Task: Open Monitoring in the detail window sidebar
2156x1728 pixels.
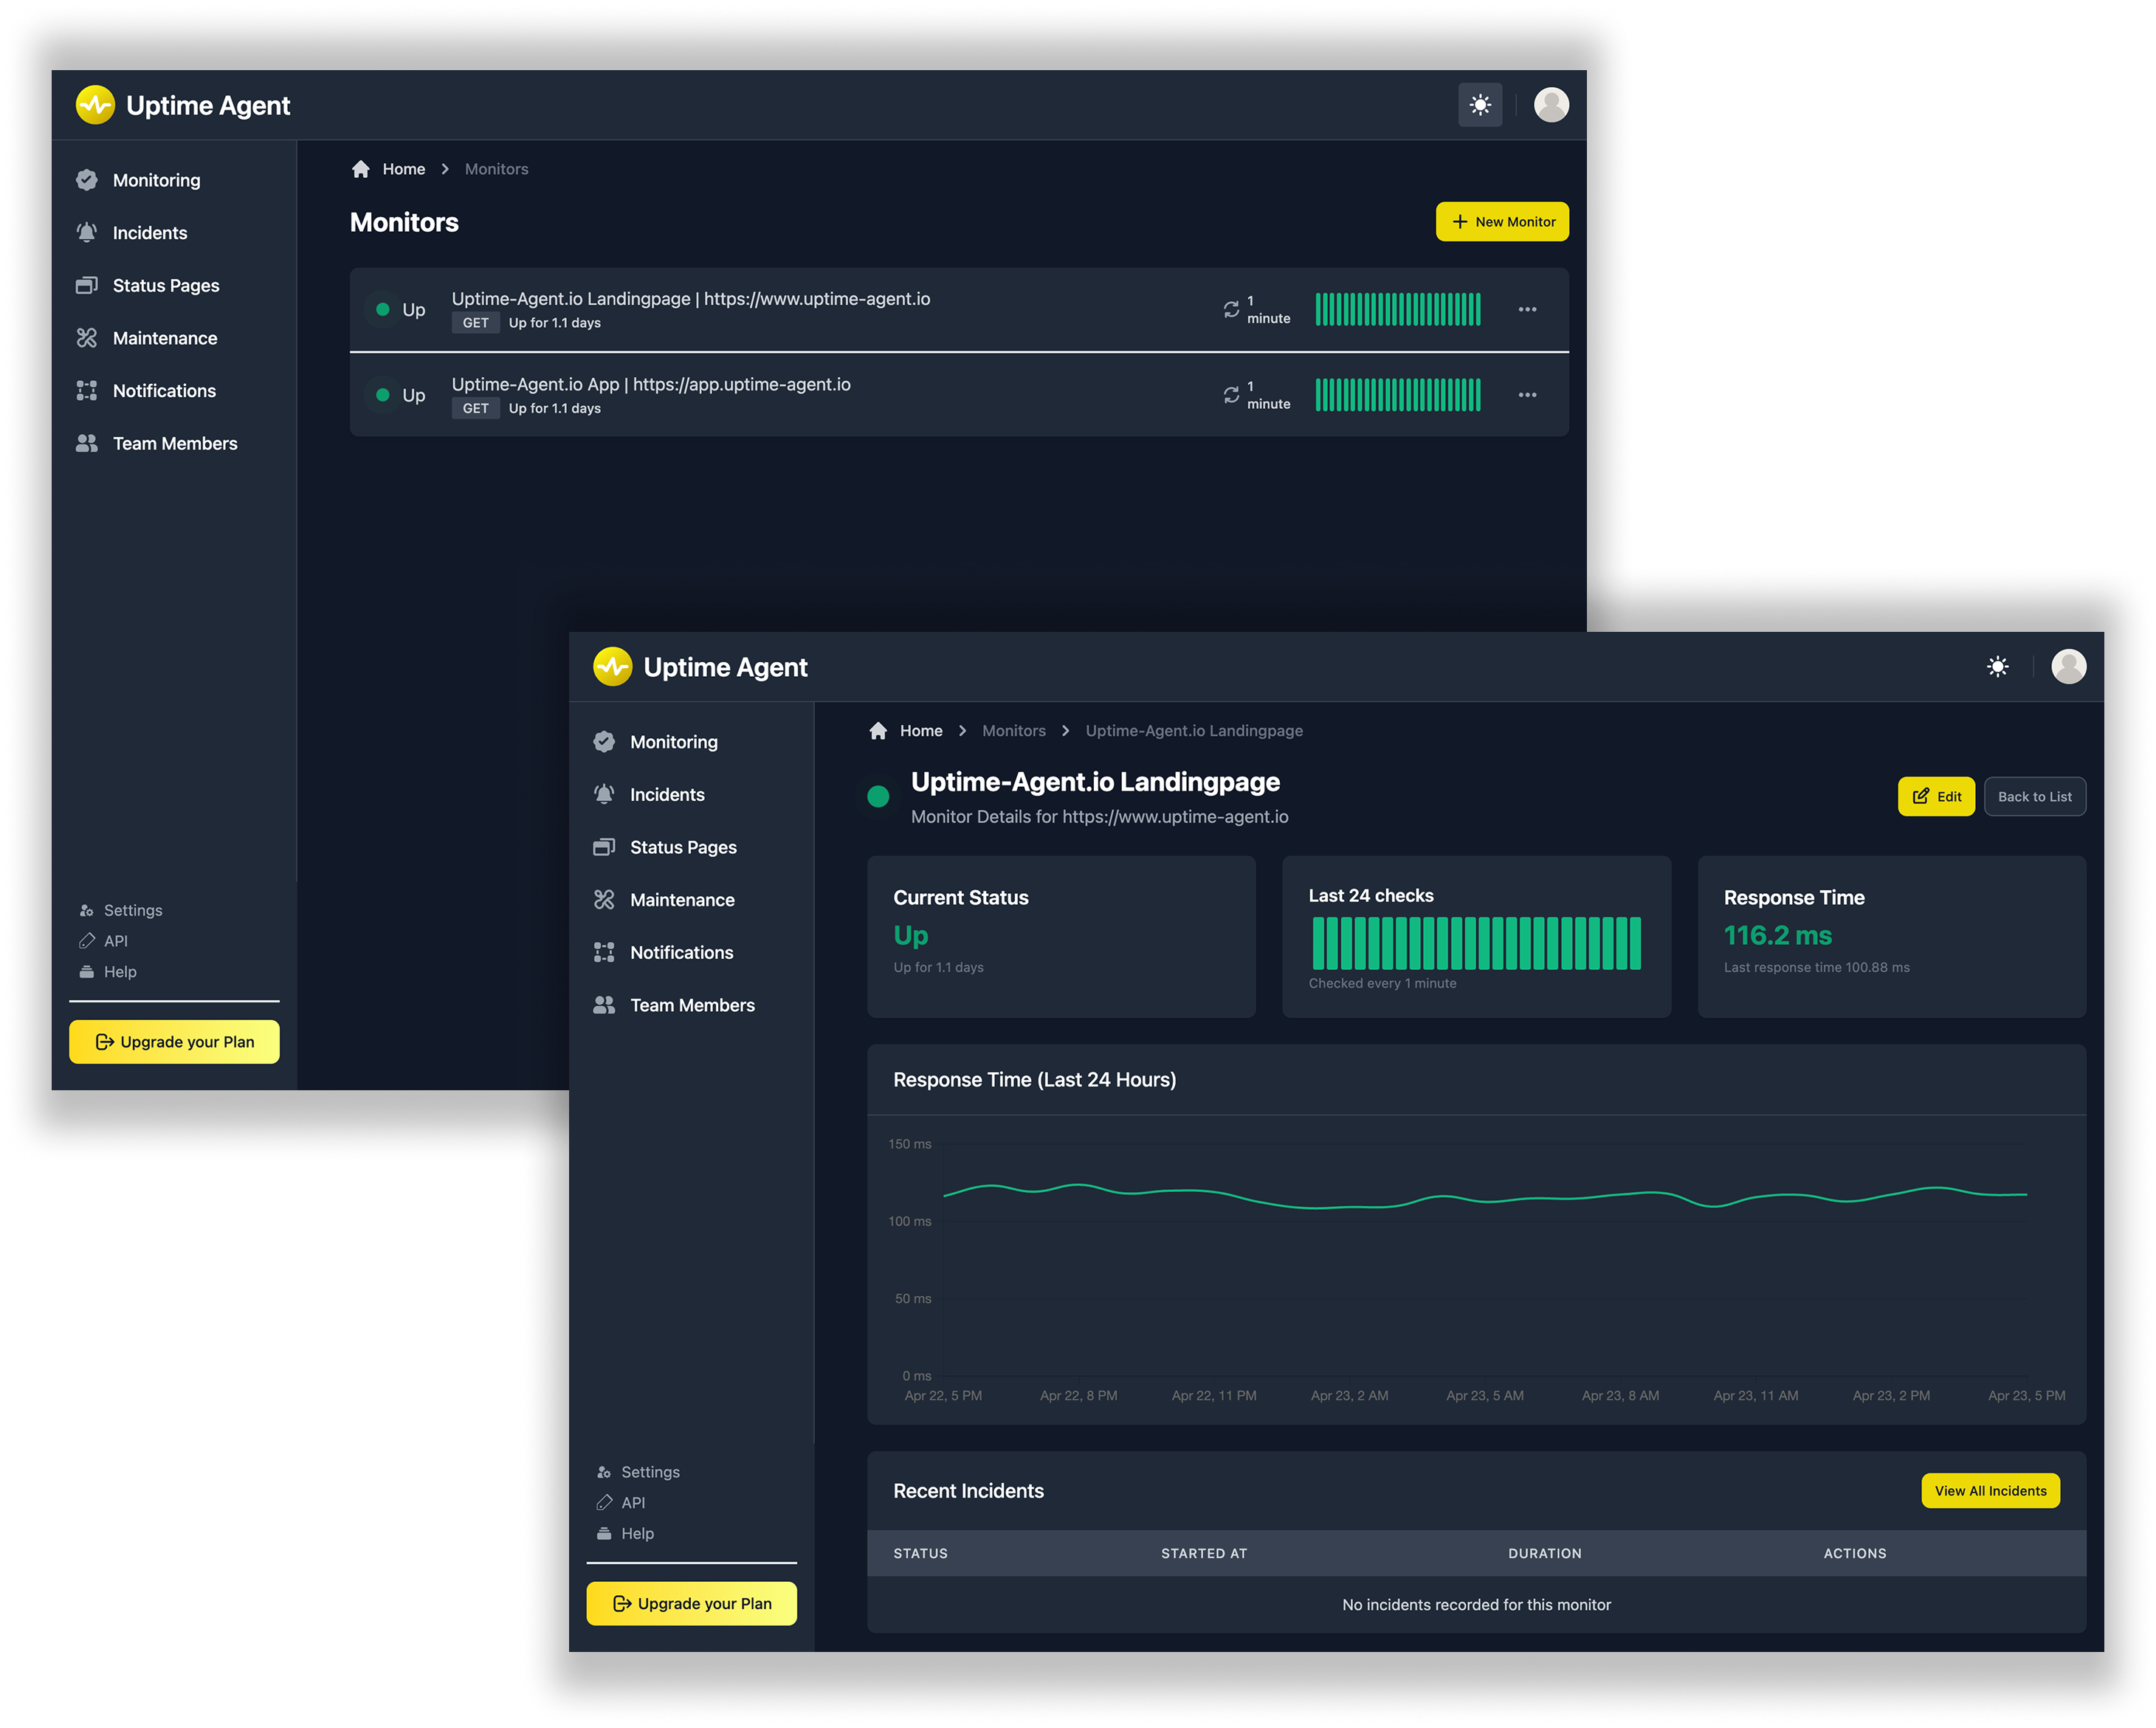Action: click(x=673, y=742)
